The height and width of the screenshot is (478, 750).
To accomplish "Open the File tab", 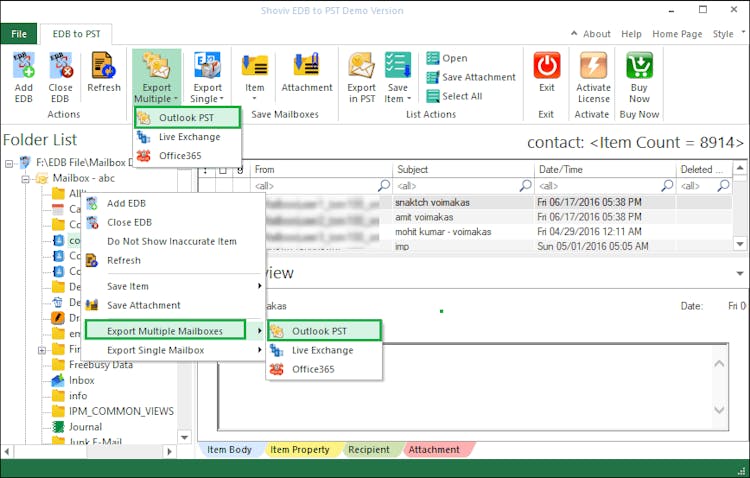I will pos(19,34).
